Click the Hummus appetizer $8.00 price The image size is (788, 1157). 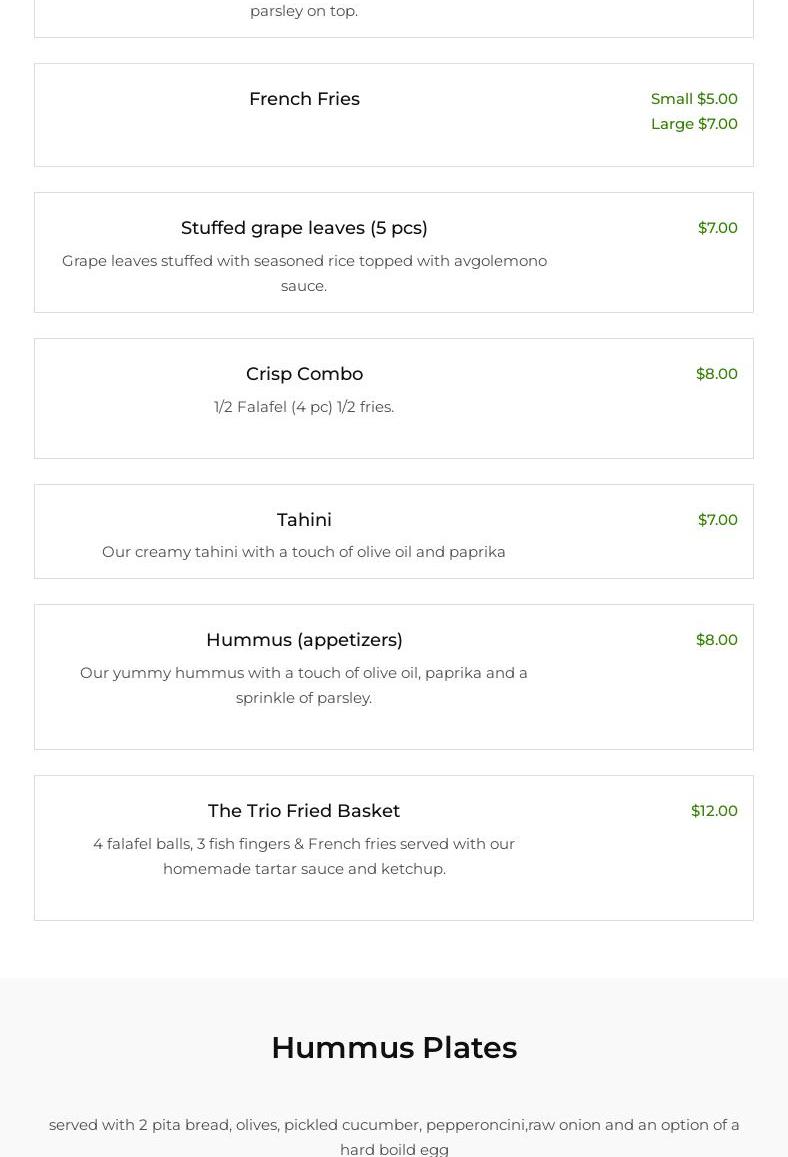(716, 639)
